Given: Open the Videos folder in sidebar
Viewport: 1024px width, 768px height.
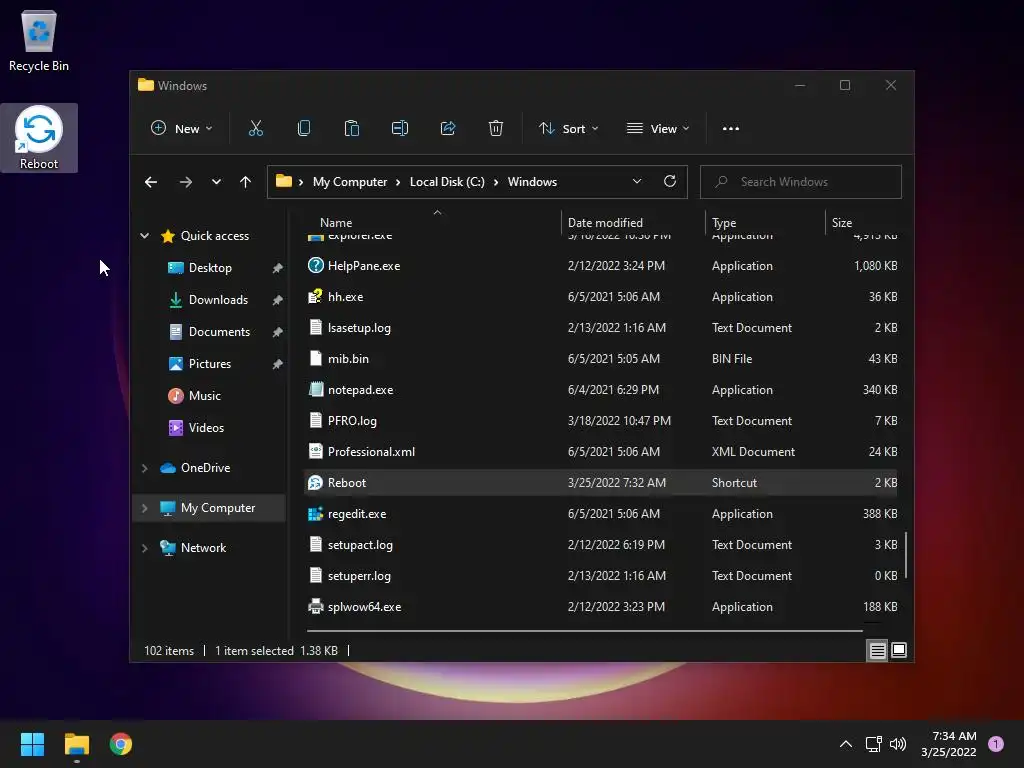Looking at the screenshot, I should tap(206, 428).
